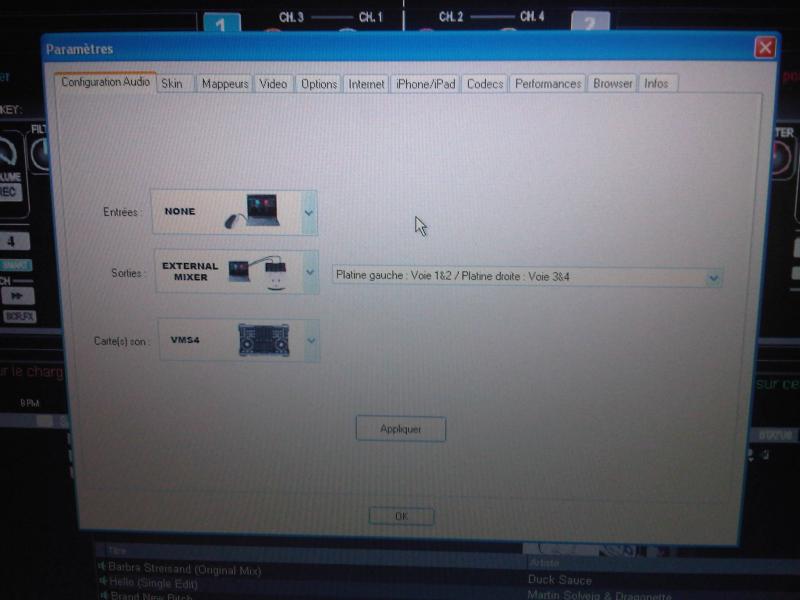Click the Appliquer button
This screenshot has width=800, height=600.
point(401,429)
